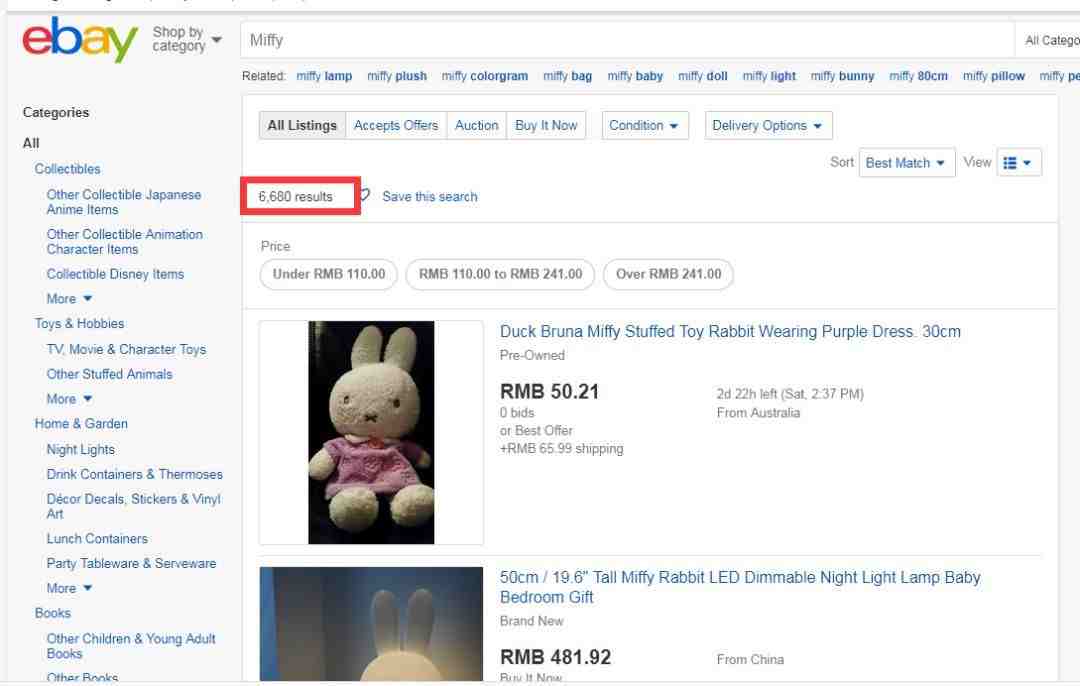Click the RMB 481.92 price text
1080x686 pixels.
(555, 657)
